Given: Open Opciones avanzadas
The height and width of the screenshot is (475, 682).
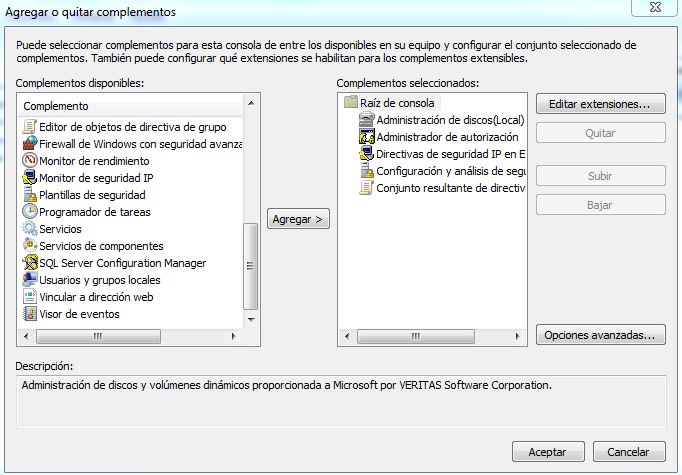Looking at the screenshot, I should click(601, 335).
